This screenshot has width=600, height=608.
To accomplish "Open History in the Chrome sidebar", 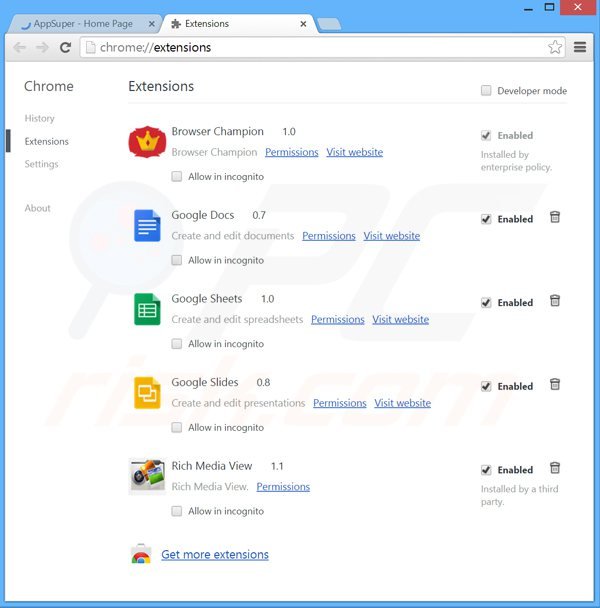I will pos(40,118).
